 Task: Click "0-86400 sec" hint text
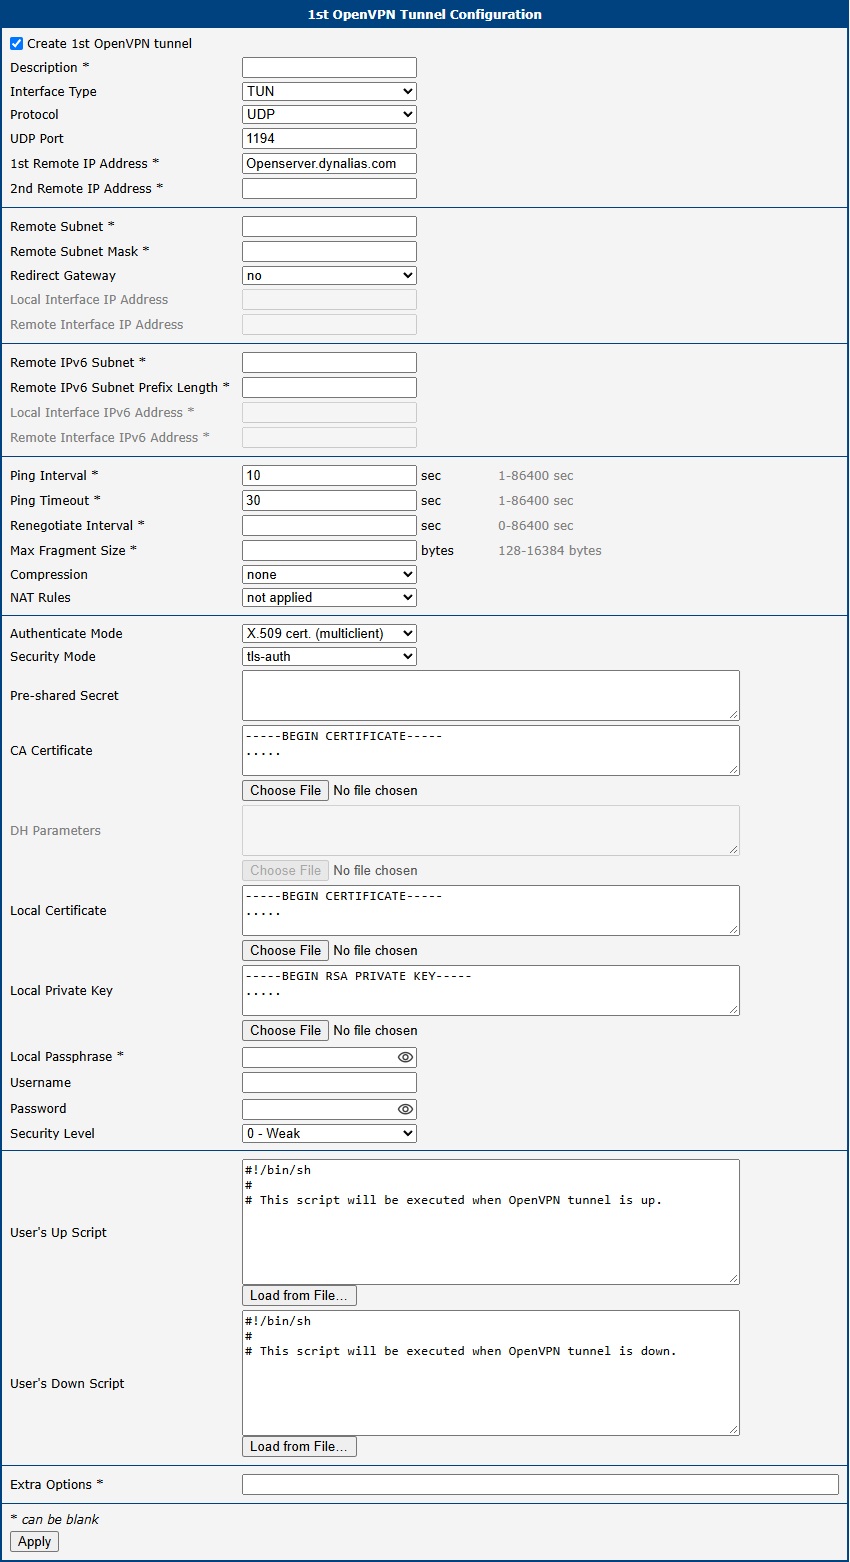[536, 526]
